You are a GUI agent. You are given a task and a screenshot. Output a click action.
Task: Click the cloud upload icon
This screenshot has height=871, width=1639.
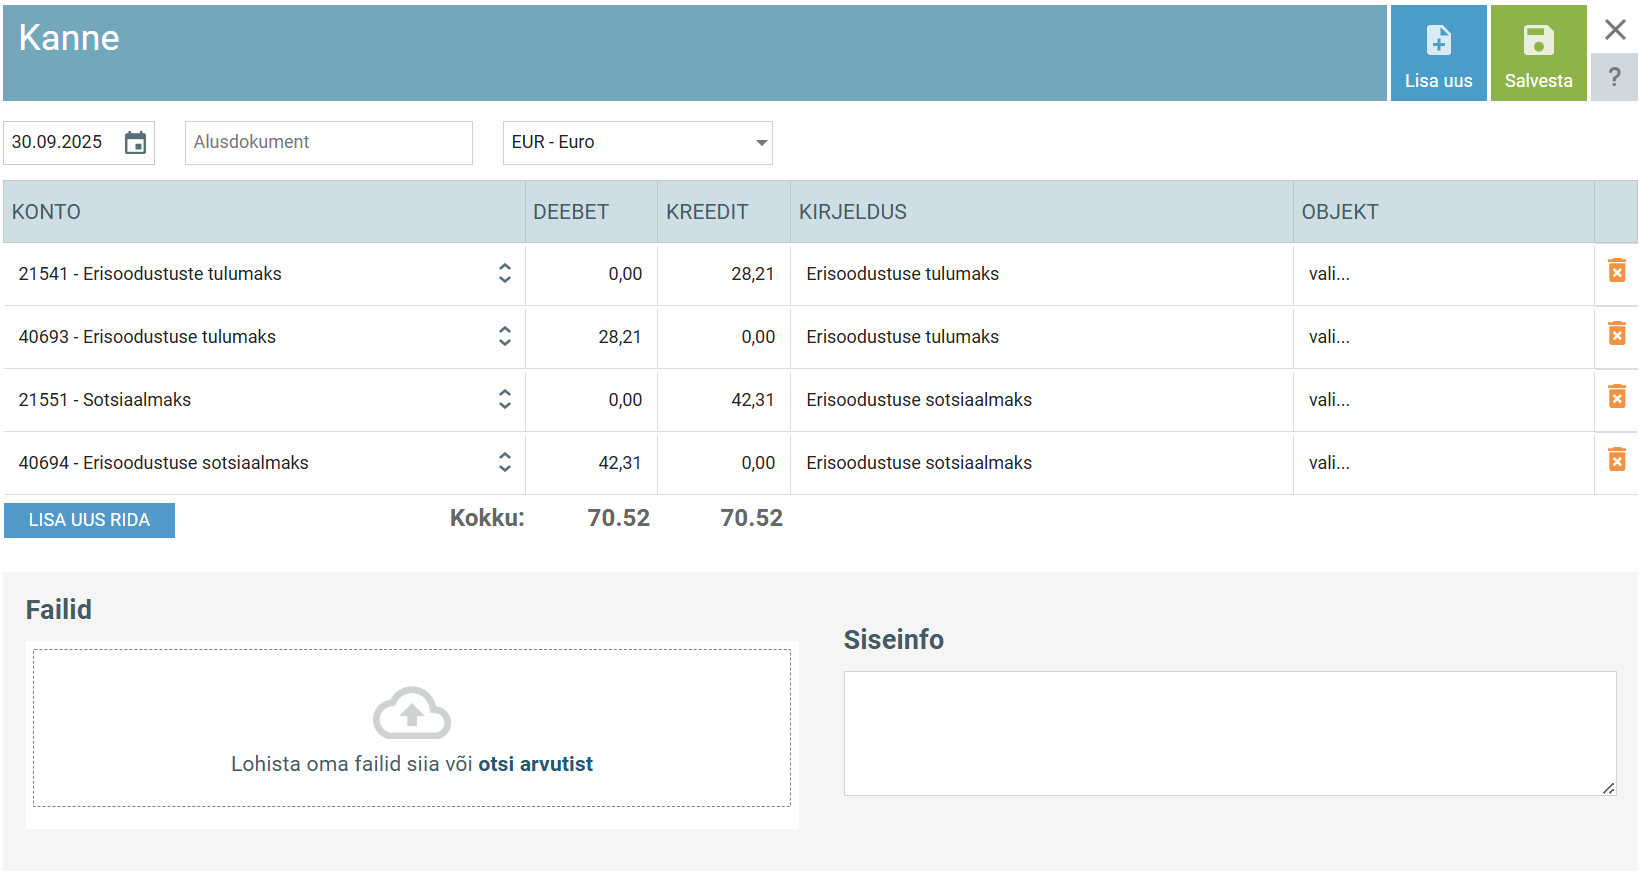tap(411, 712)
